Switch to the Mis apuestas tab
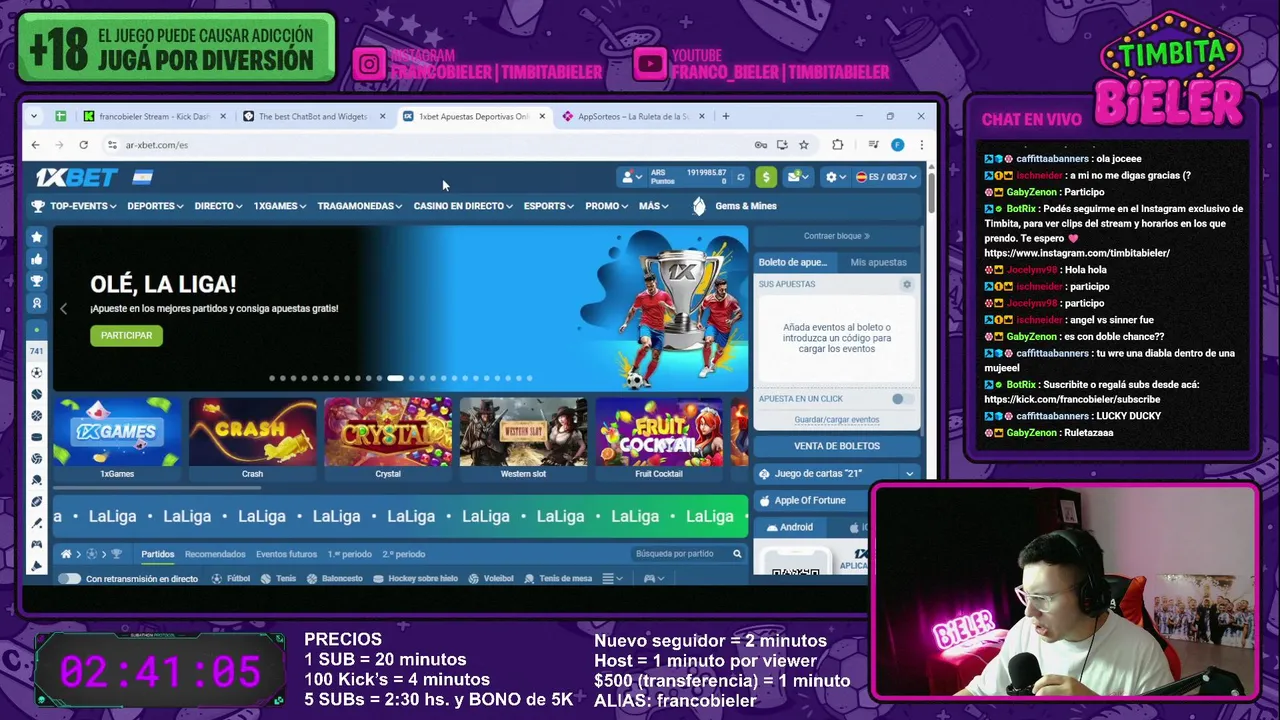The image size is (1280, 720). point(878,262)
